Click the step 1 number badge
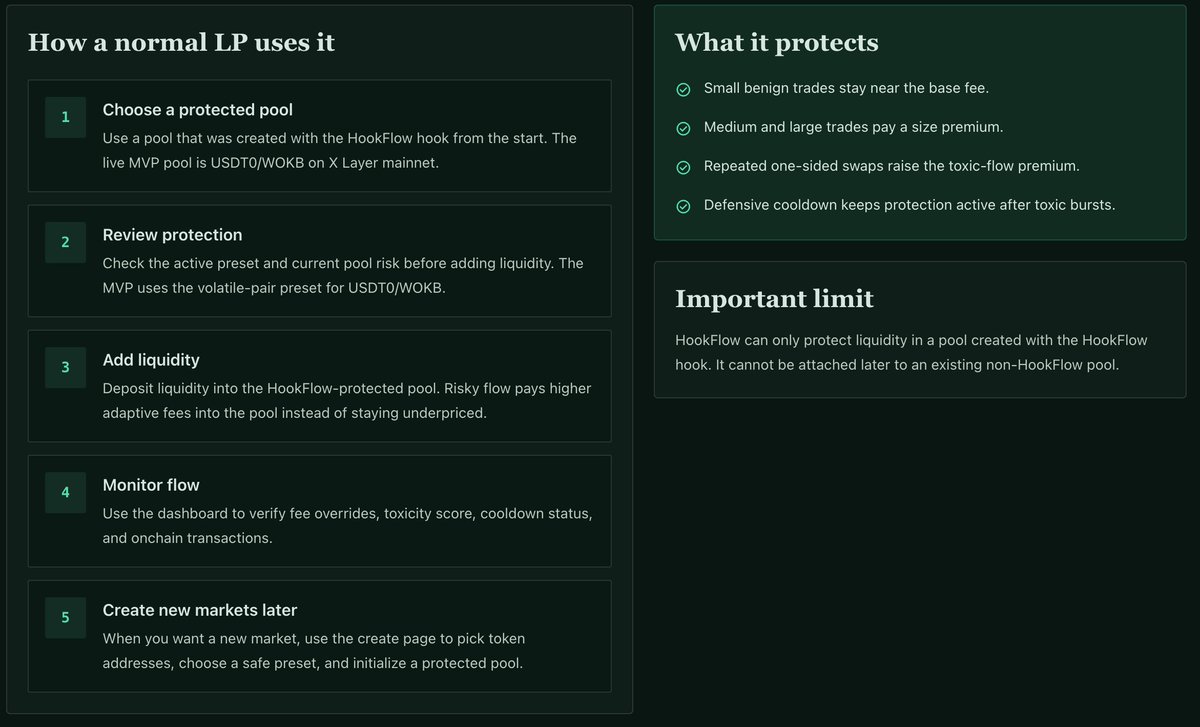 [66, 117]
